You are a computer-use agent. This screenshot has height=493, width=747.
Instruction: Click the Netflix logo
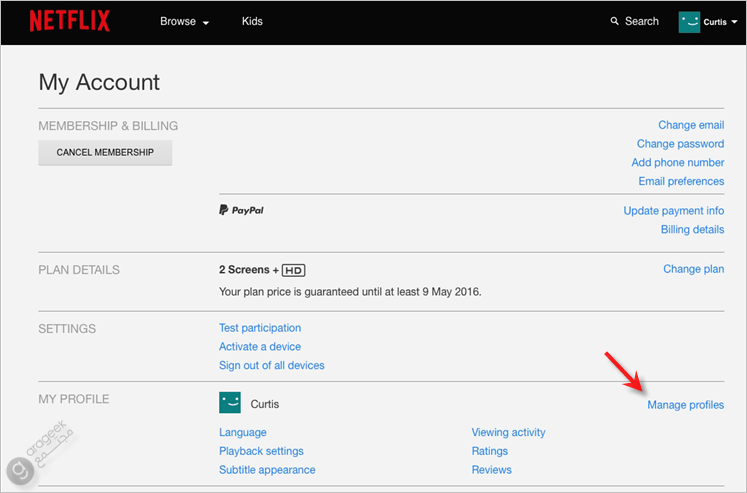tap(70, 21)
